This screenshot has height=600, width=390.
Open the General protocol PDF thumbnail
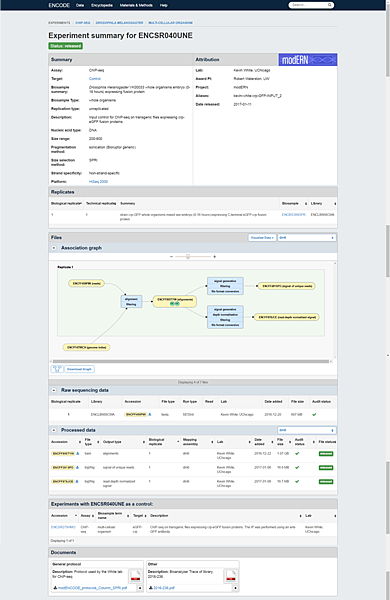(x=135, y=576)
